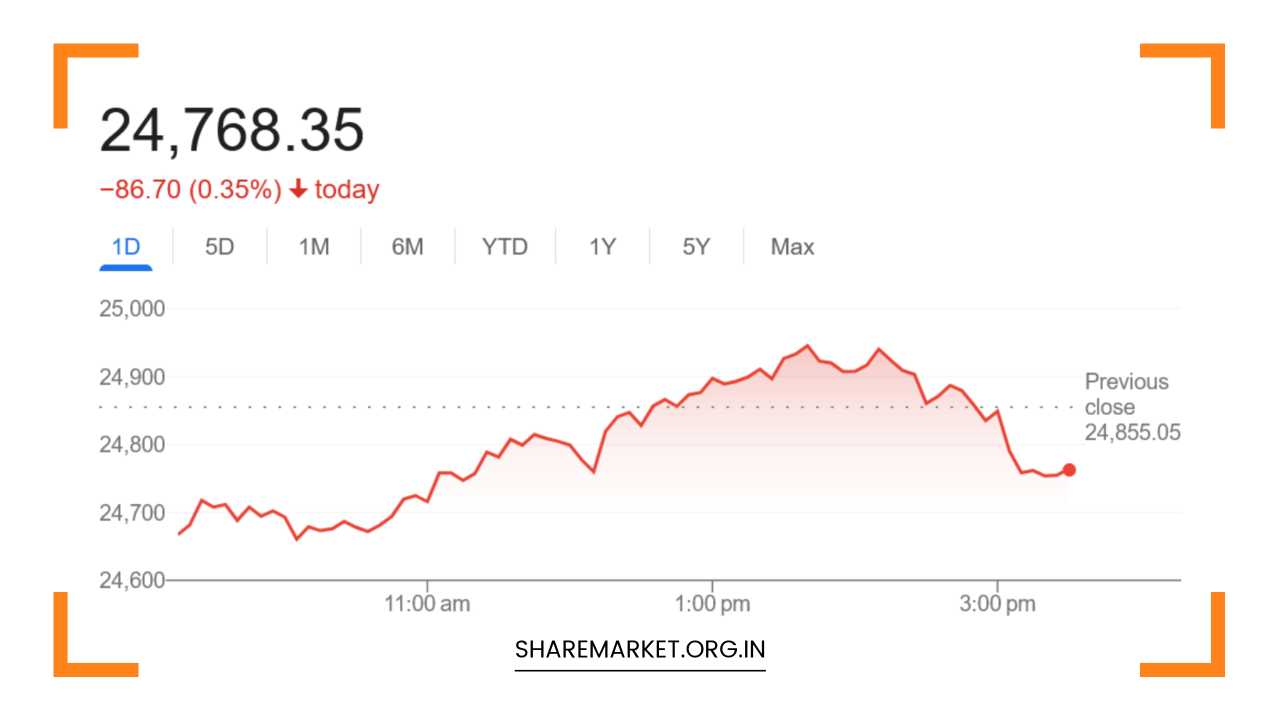Switch to the 5D chart view
The height and width of the screenshot is (720, 1280).
click(219, 246)
